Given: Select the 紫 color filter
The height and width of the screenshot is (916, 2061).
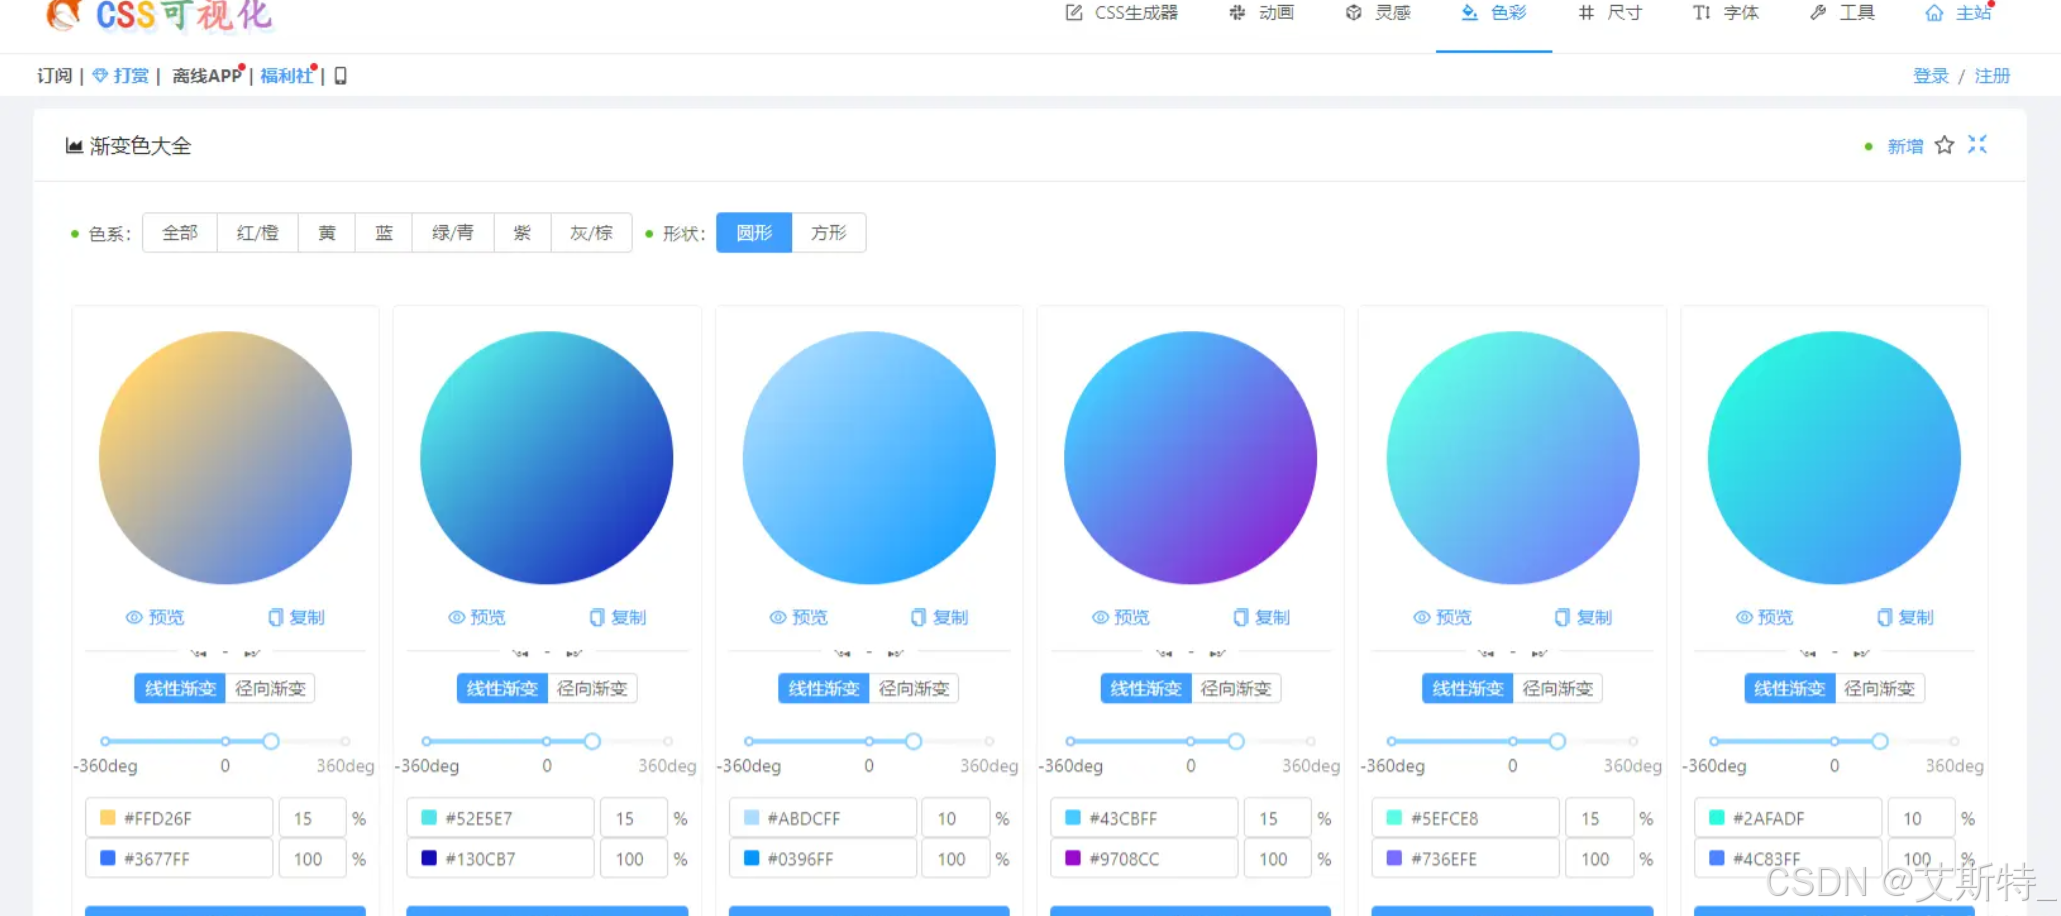Looking at the screenshot, I should [522, 233].
